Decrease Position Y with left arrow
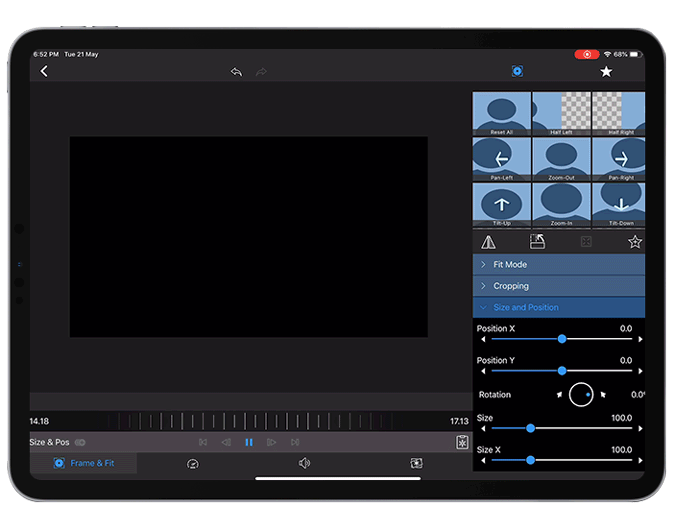The width and height of the screenshot is (675, 530). (x=483, y=371)
